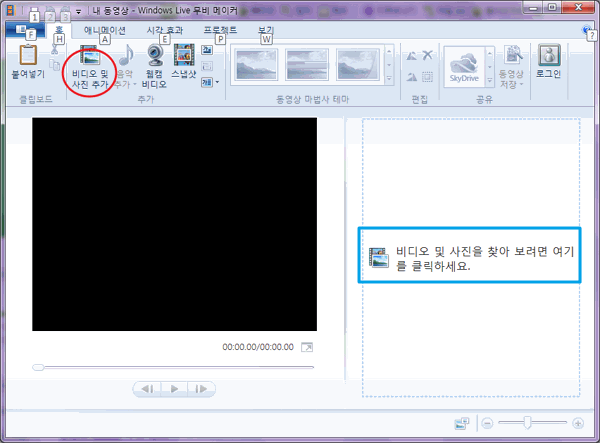The image size is (600, 443).
Task: Click the Save movie (동영상 저장) icon
Action: [512, 55]
